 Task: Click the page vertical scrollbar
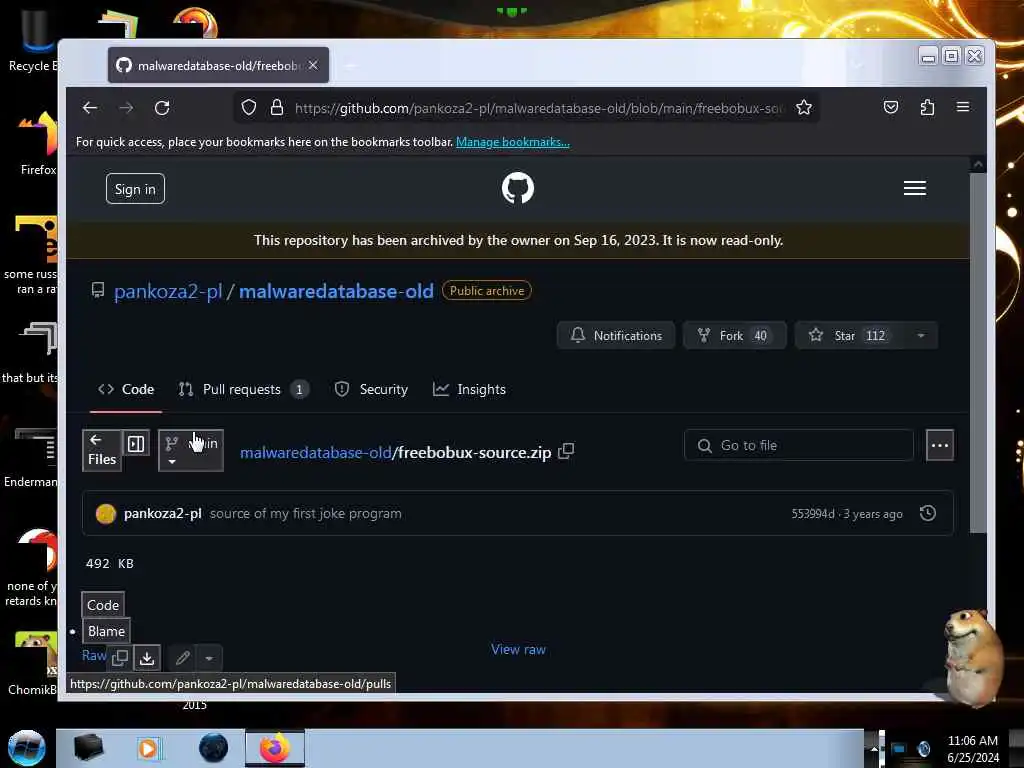click(x=978, y=353)
